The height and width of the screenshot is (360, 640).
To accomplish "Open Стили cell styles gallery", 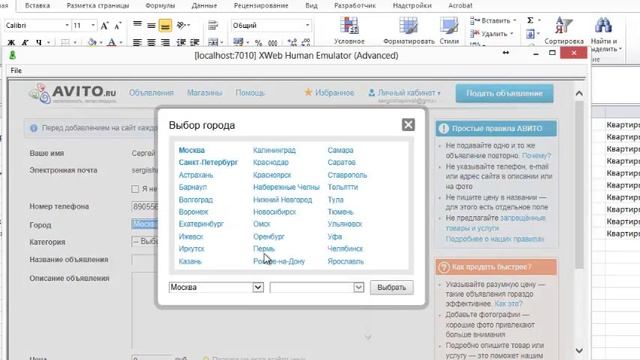I will click(449, 31).
